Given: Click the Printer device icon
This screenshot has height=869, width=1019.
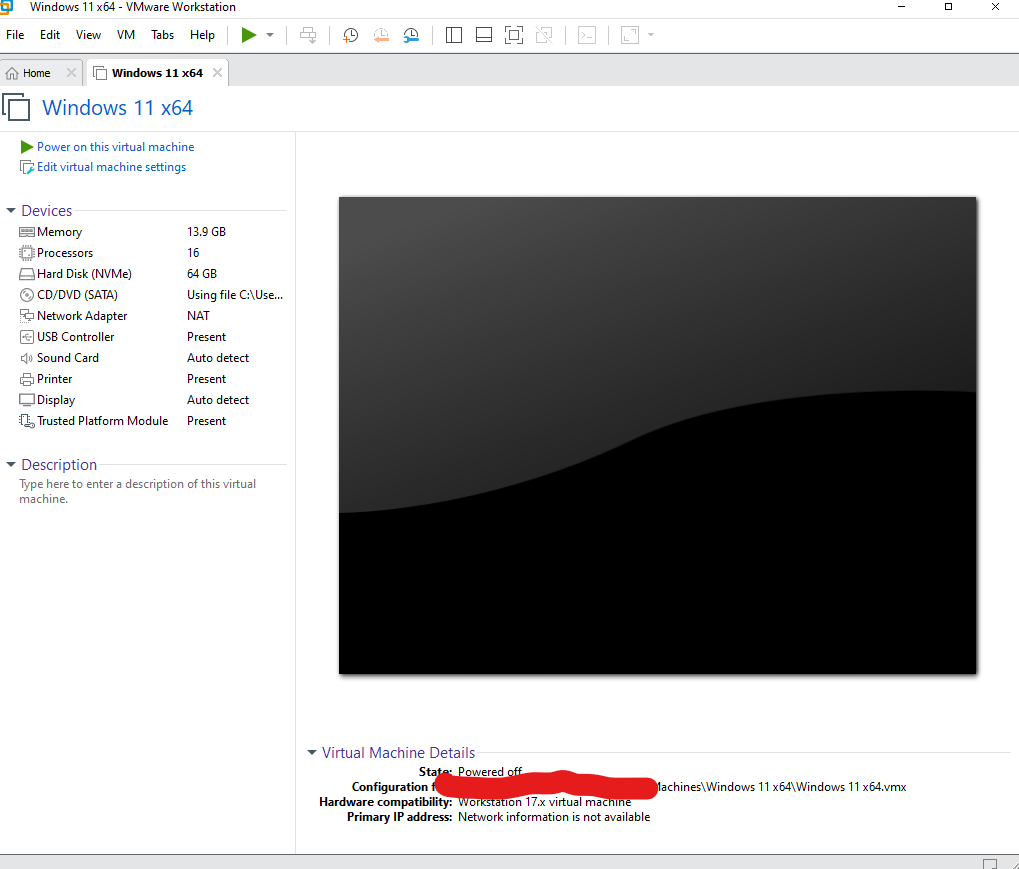Looking at the screenshot, I should [x=27, y=379].
